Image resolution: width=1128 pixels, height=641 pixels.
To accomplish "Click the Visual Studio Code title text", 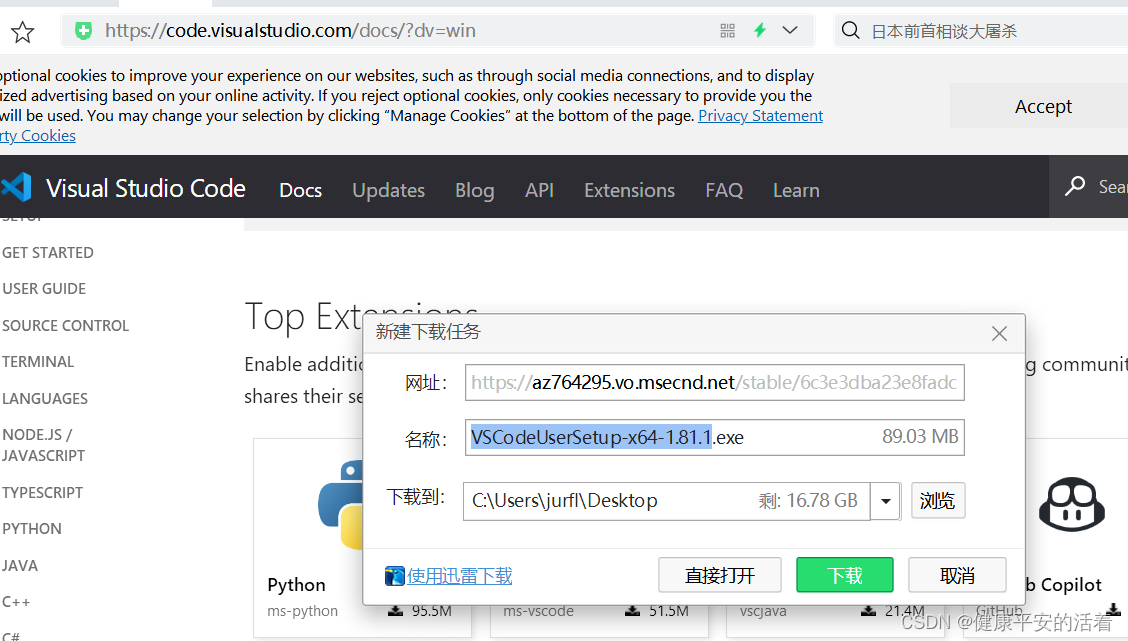I will coord(146,188).
